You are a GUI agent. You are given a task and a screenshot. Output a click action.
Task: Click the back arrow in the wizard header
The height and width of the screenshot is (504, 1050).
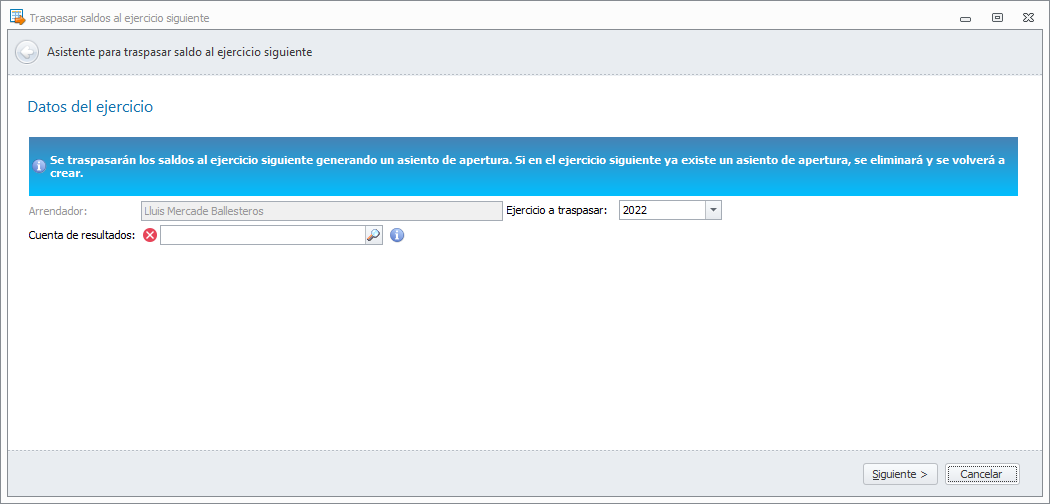(27, 52)
